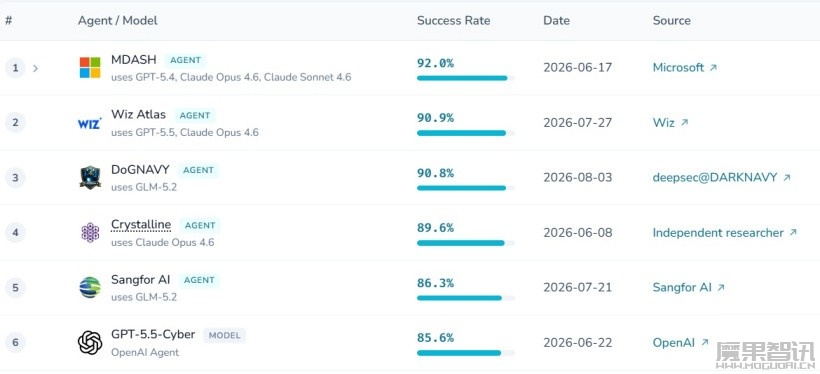Click the OpenAI logo for GPT-5.5-Cyber
The height and width of the screenshot is (374, 820).
pyautogui.click(x=90, y=343)
